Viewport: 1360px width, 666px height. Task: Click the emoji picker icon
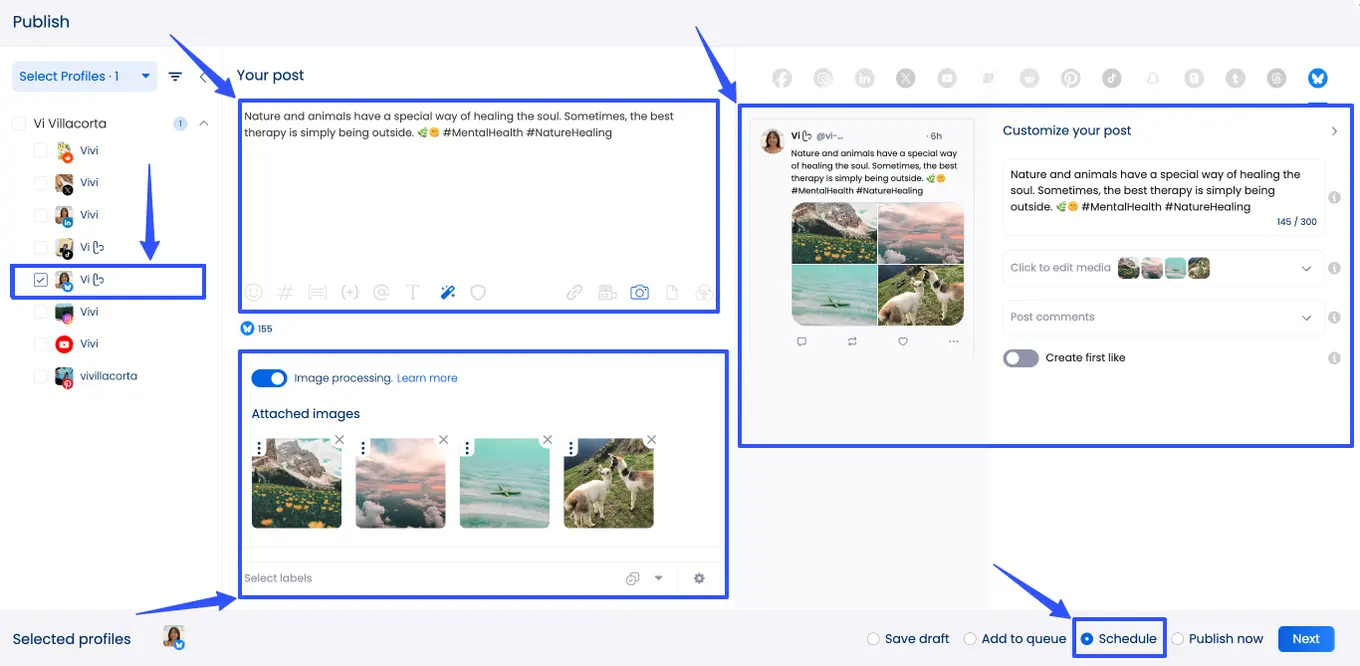click(254, 292)
